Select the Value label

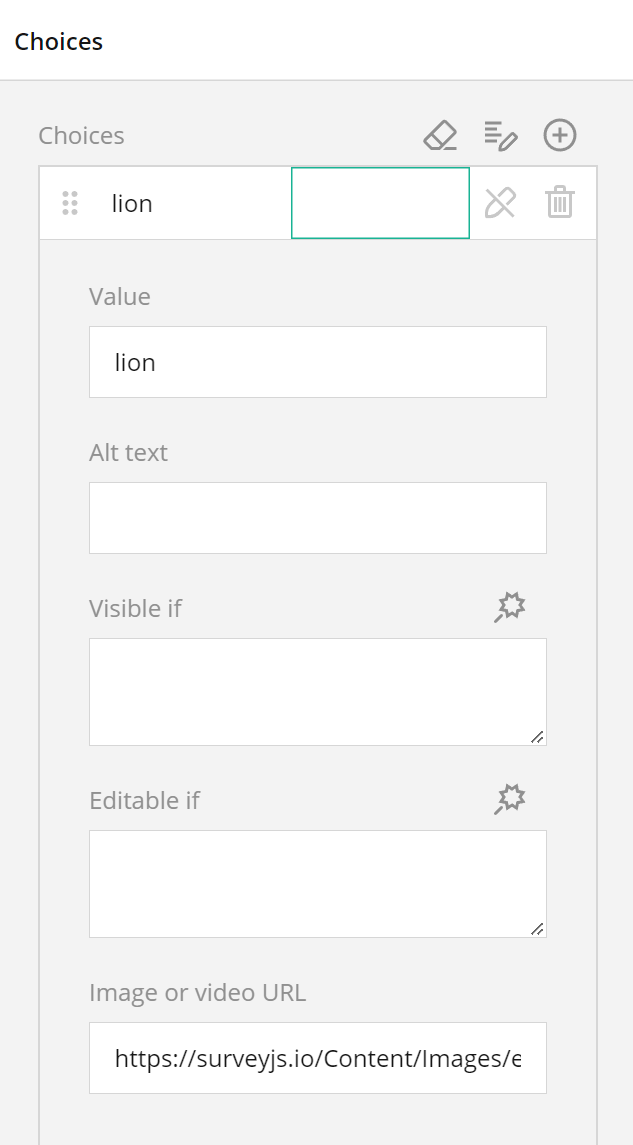click(119, 296)
